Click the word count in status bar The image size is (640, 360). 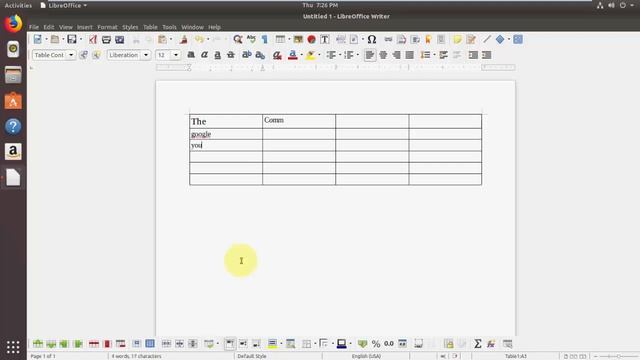[x=136, y=356]
